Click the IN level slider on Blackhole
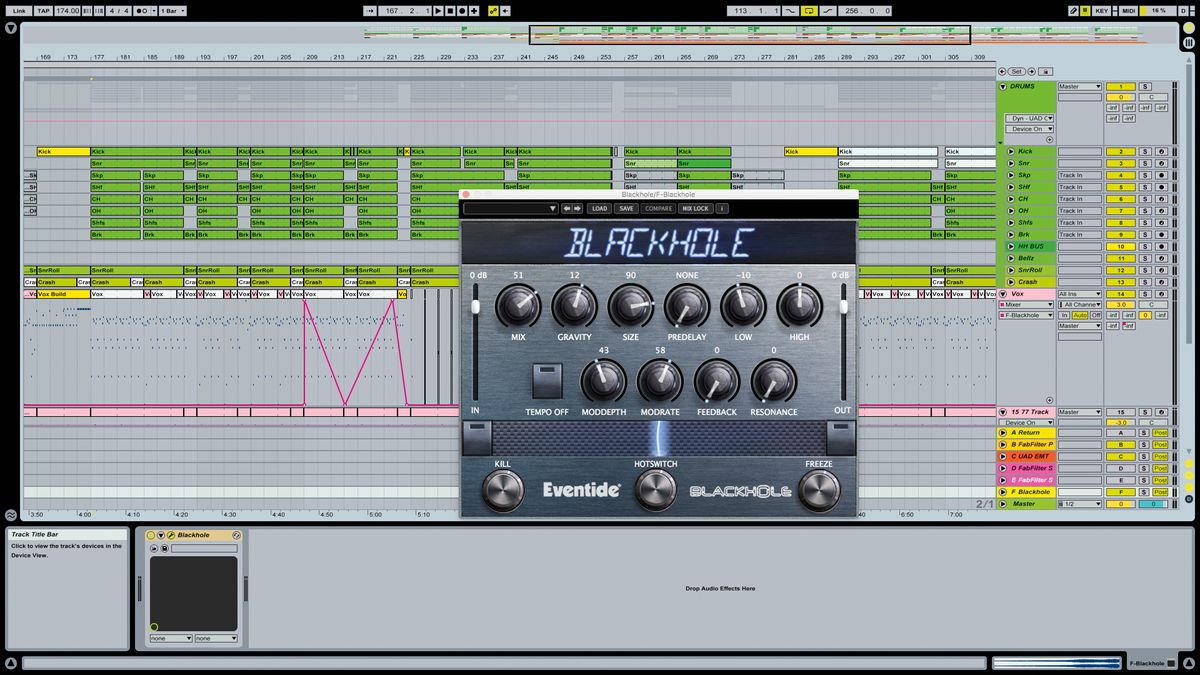The width and height of the screenshot is (1200, 675). pos(474,305)
